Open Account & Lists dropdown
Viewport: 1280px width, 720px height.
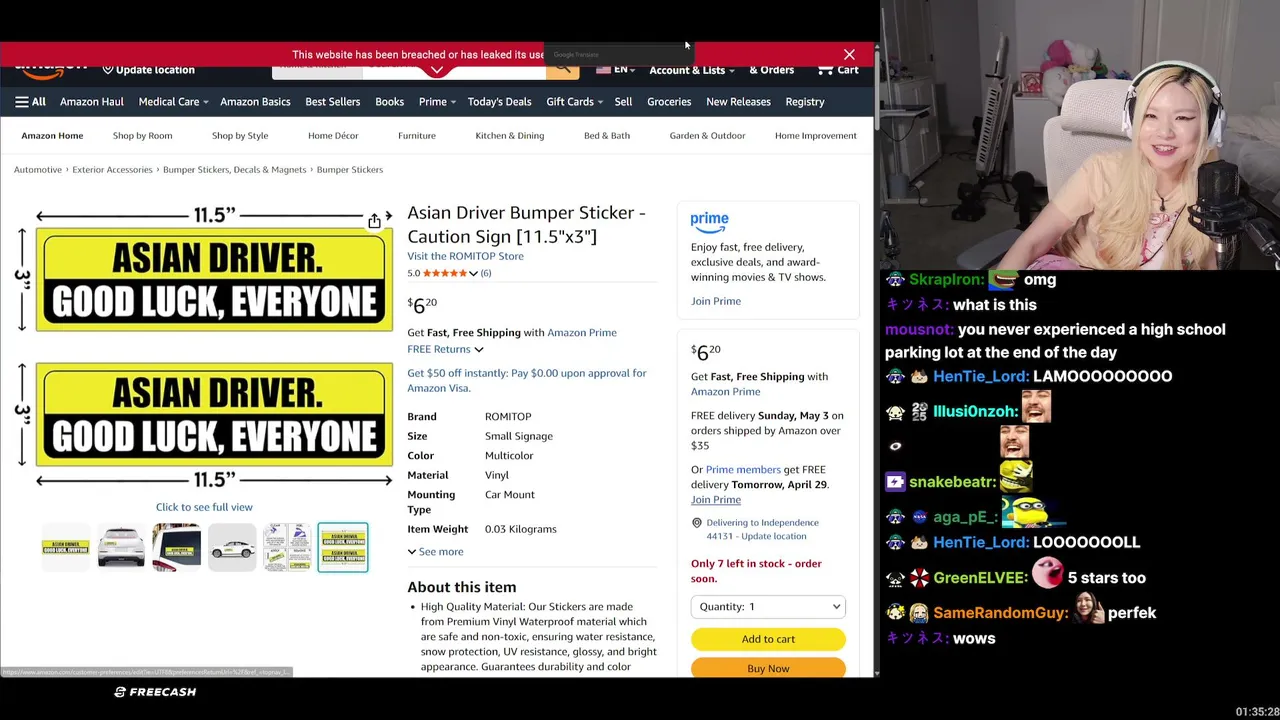(x=691, y=70)
